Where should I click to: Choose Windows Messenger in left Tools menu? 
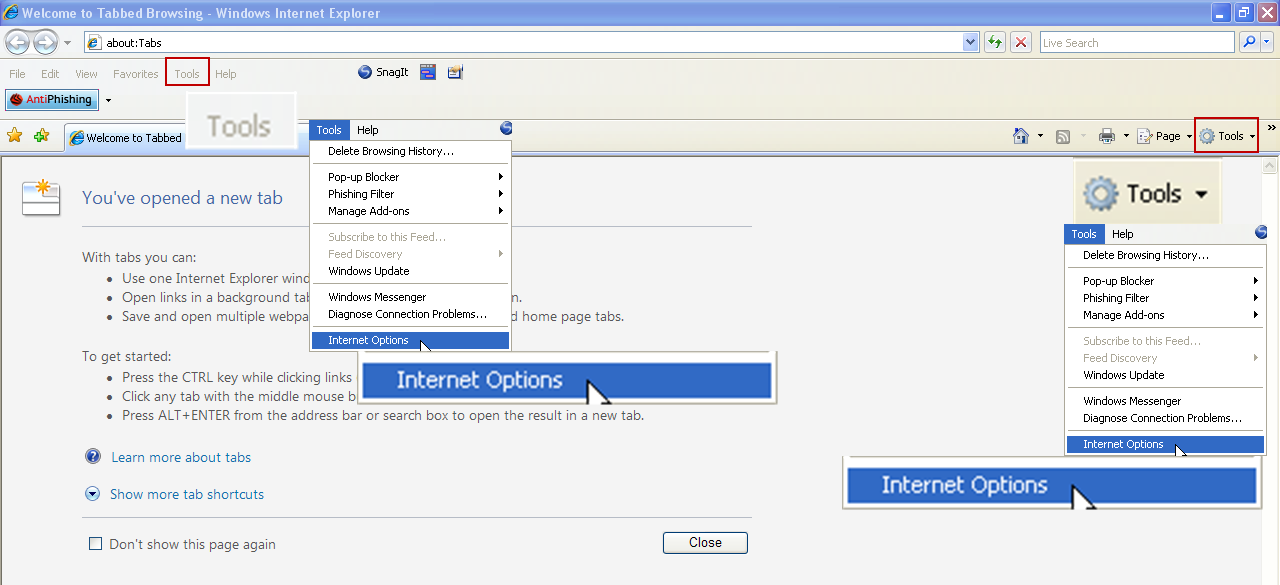[x=410, y=297]
